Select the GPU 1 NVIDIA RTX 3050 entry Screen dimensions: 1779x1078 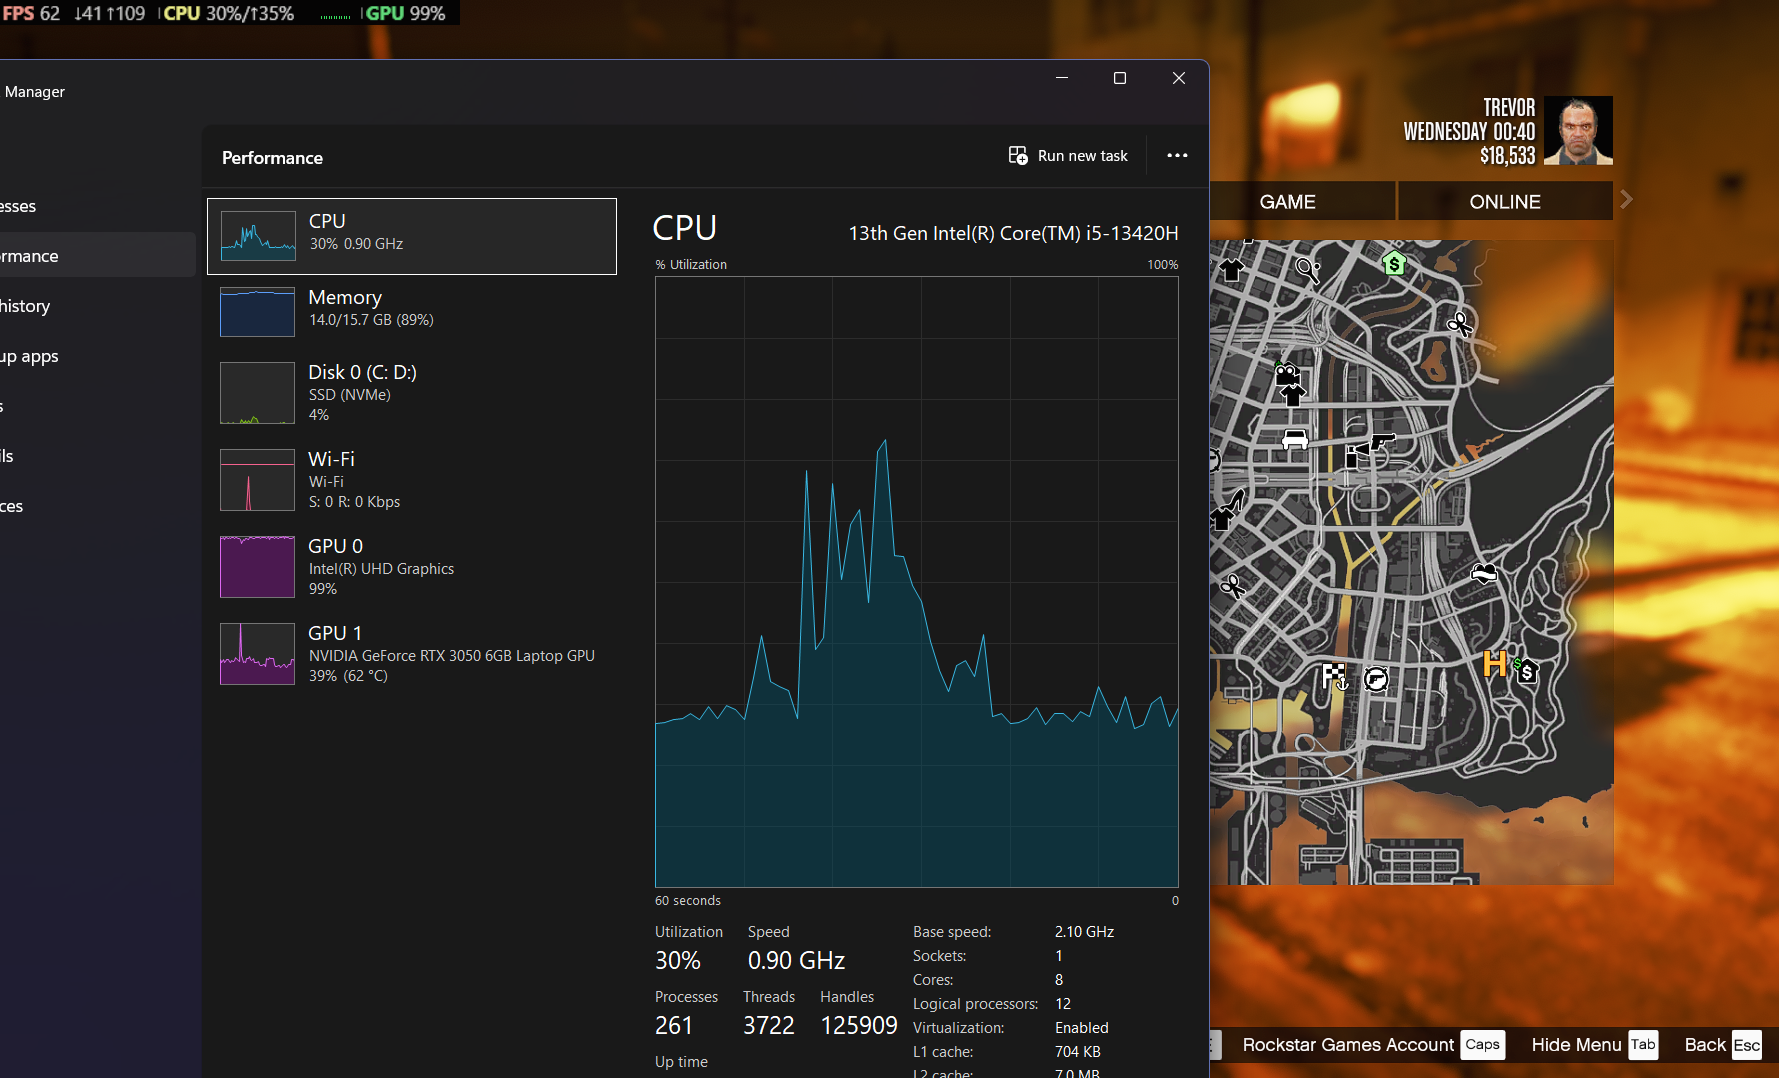(412, 654)
